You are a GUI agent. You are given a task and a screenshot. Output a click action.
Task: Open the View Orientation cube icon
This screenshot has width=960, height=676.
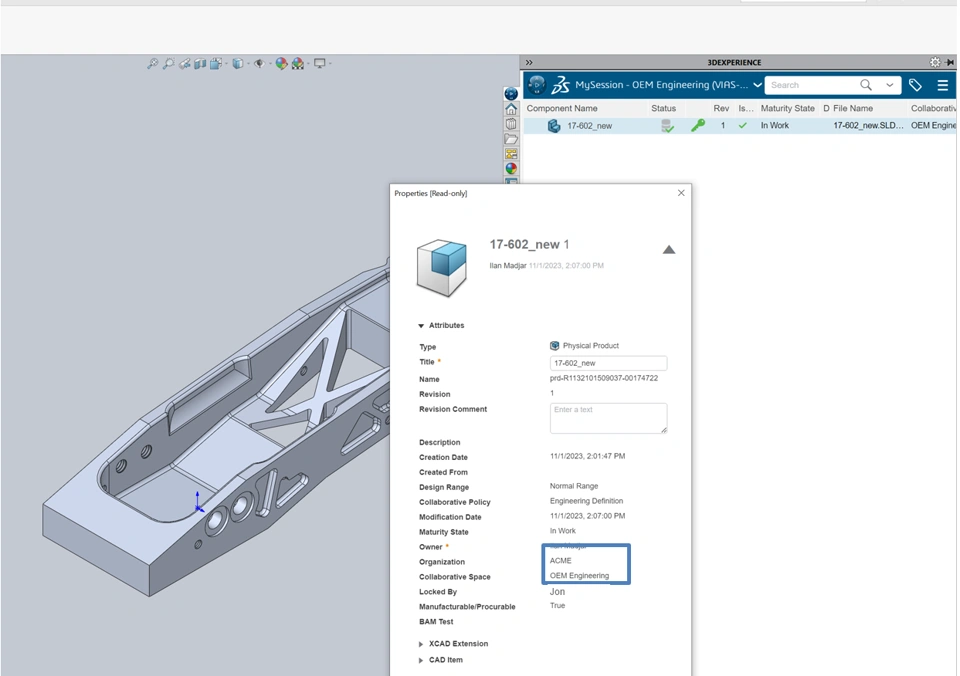pyautogui.click(x=216, y=63)
